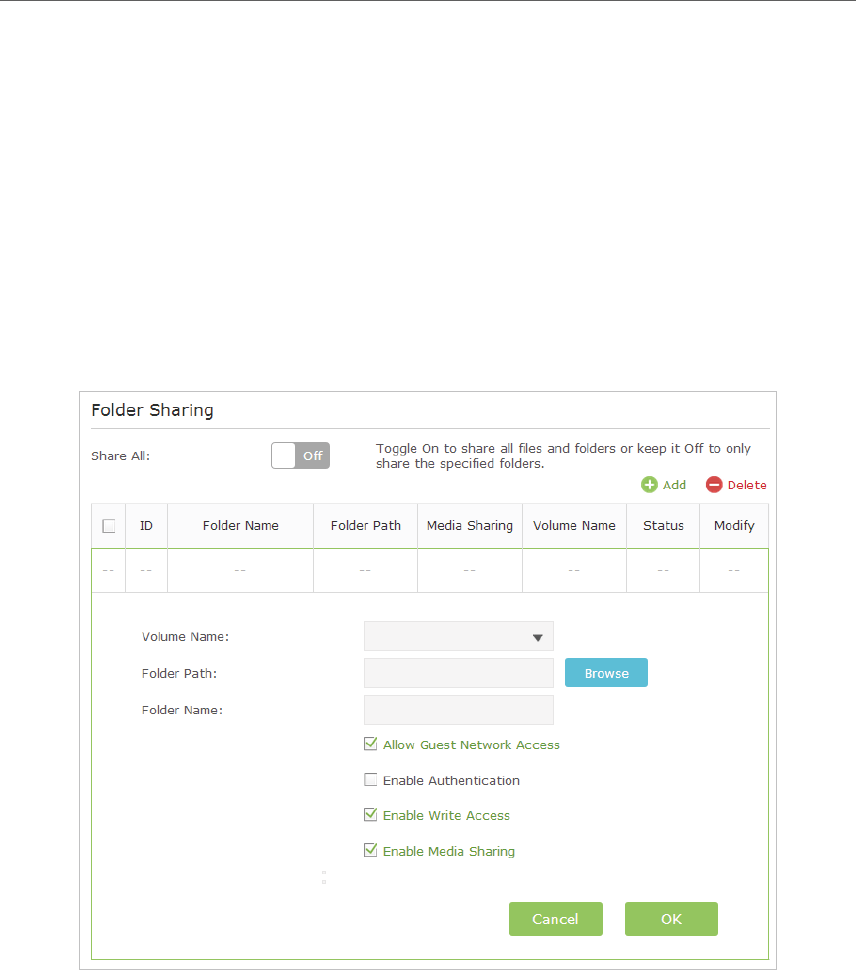Click the Folder Path column header
856x970 pixels.
pyautogui.click(x=366, y=526)
